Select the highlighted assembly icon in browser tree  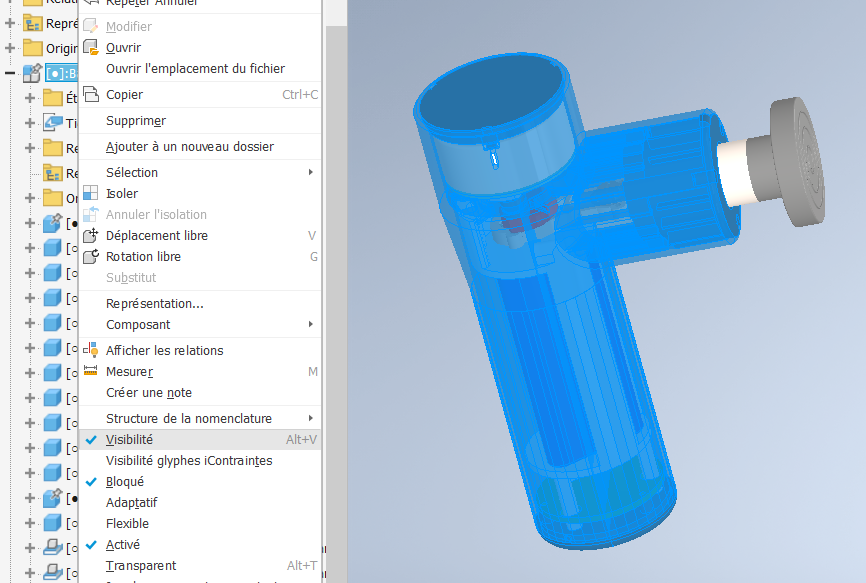coord(31,72)
